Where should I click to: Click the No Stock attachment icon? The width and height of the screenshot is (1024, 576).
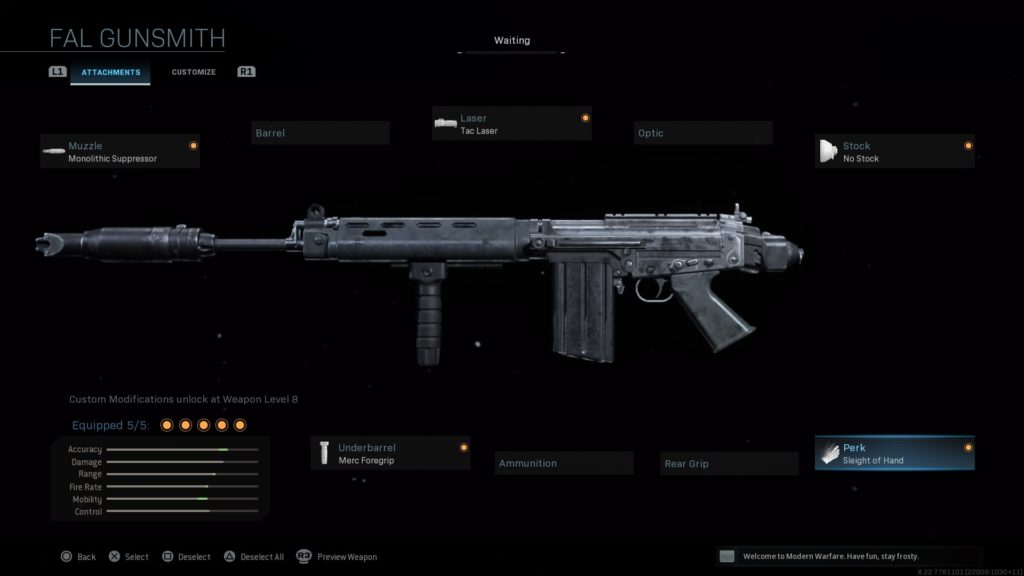click(x=828, y=151)
